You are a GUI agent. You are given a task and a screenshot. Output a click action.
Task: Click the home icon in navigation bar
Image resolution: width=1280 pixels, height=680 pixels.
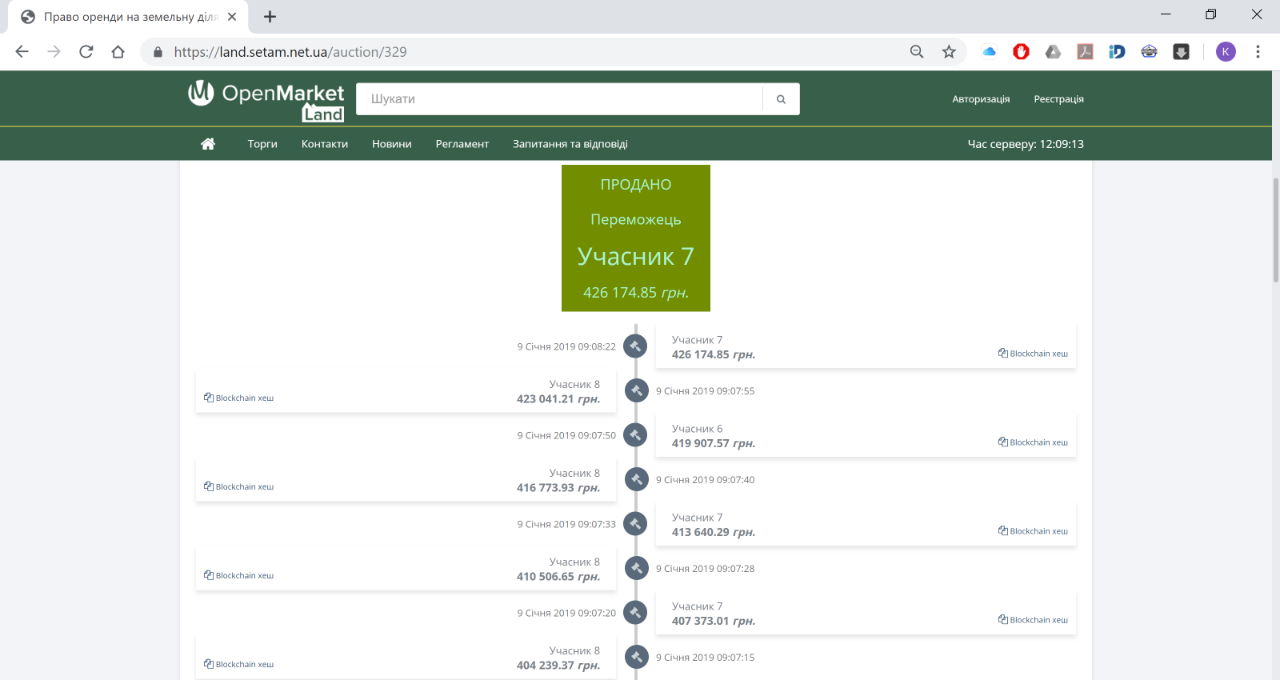208,144
